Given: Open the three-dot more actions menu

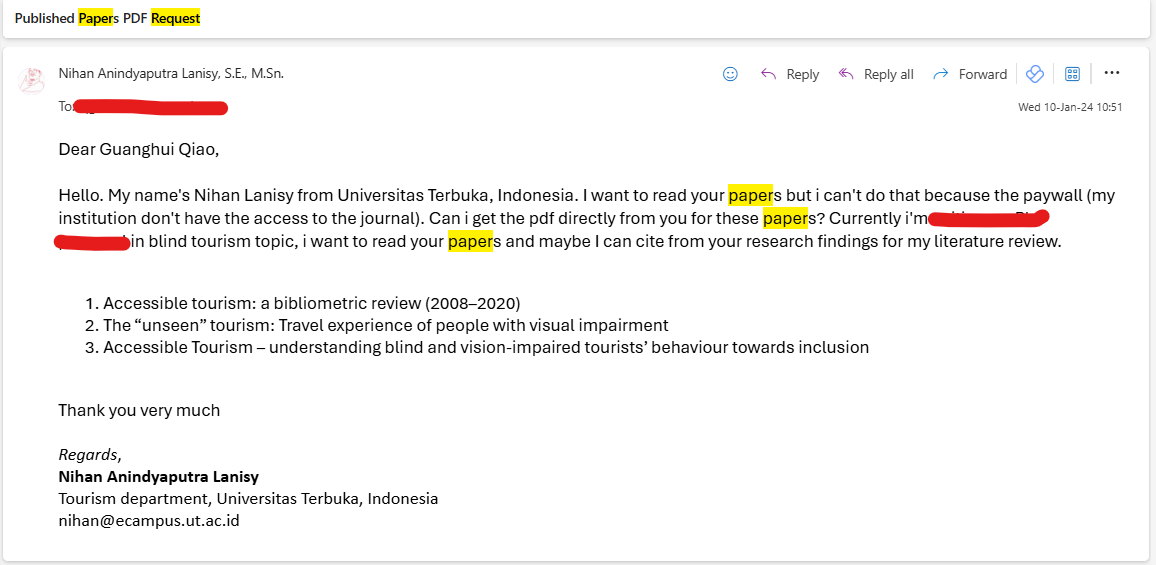Looking at the screenshot, I should click(1111, 73).
